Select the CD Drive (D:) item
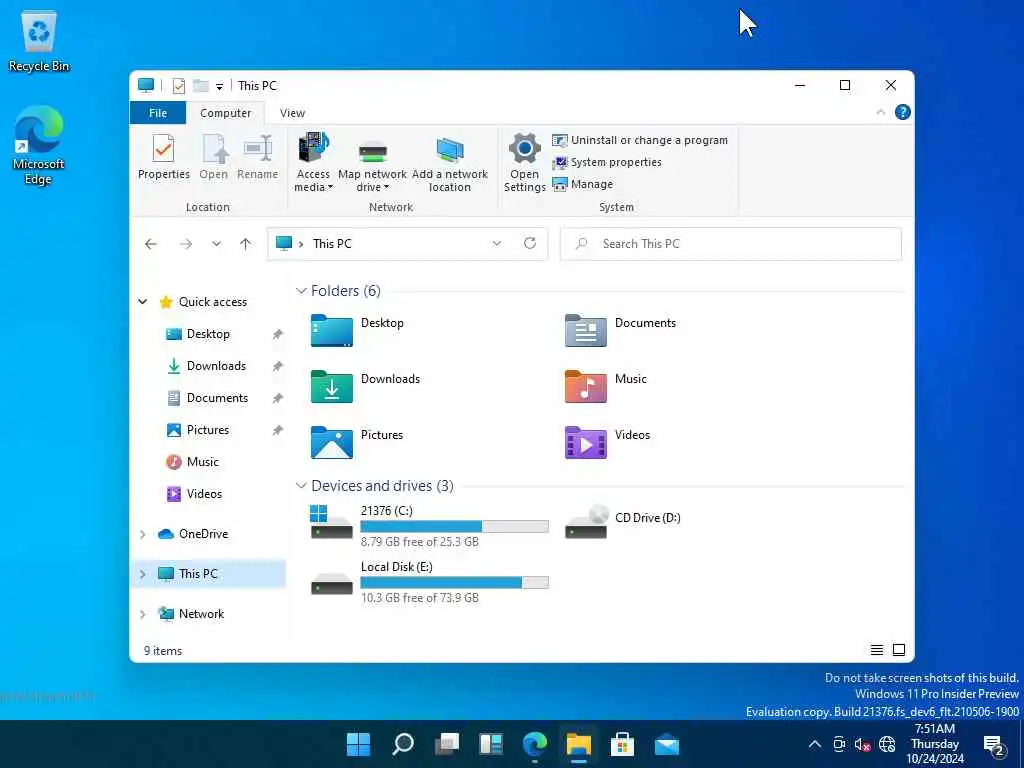Viewport: 1024px width, 768px height. pos(622,522)
